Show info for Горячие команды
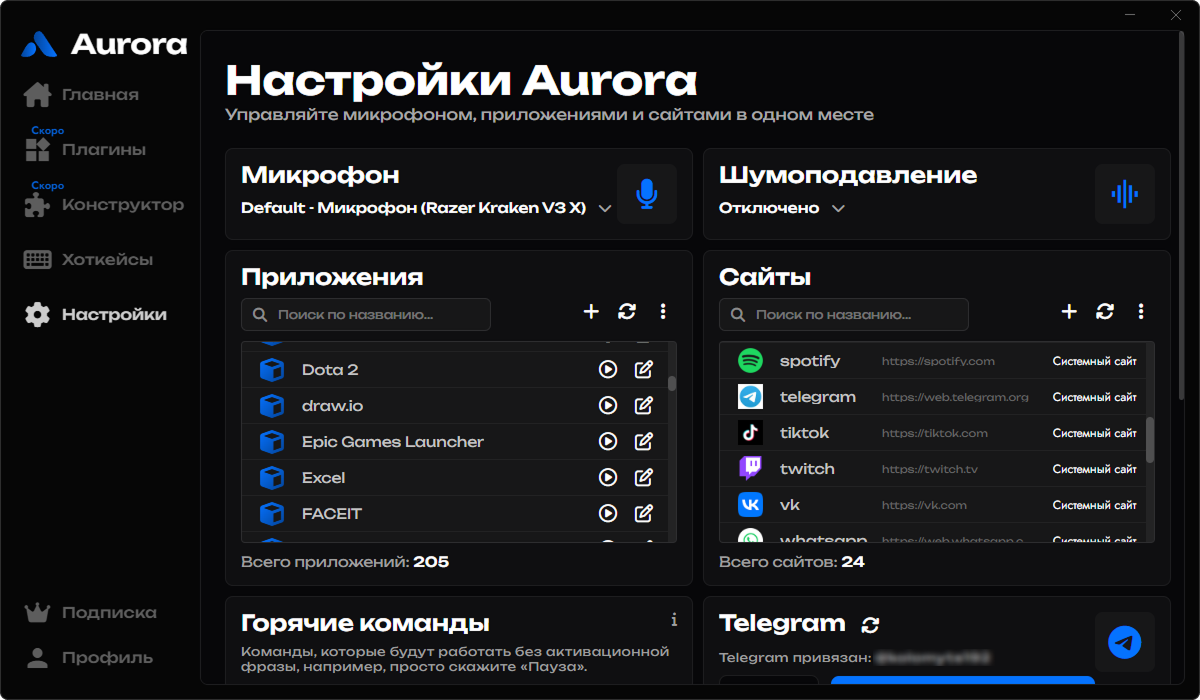This screenshot has height=700, width=1200. (674, 620)
